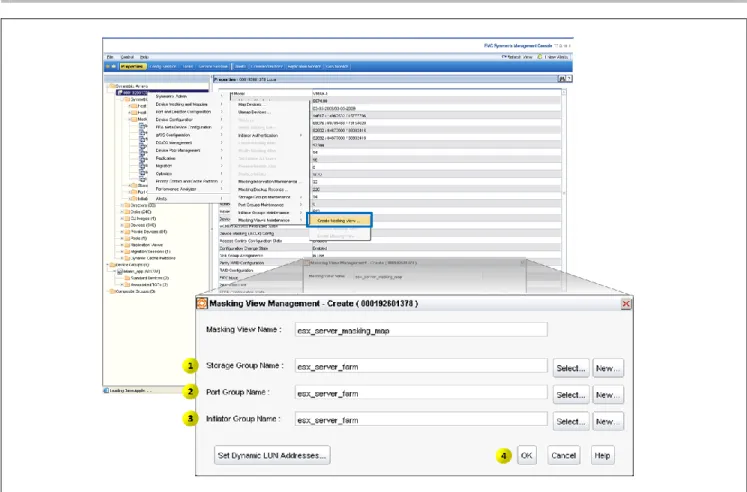
Task: Focus the Initiator Group Name field
Action: 421,419
